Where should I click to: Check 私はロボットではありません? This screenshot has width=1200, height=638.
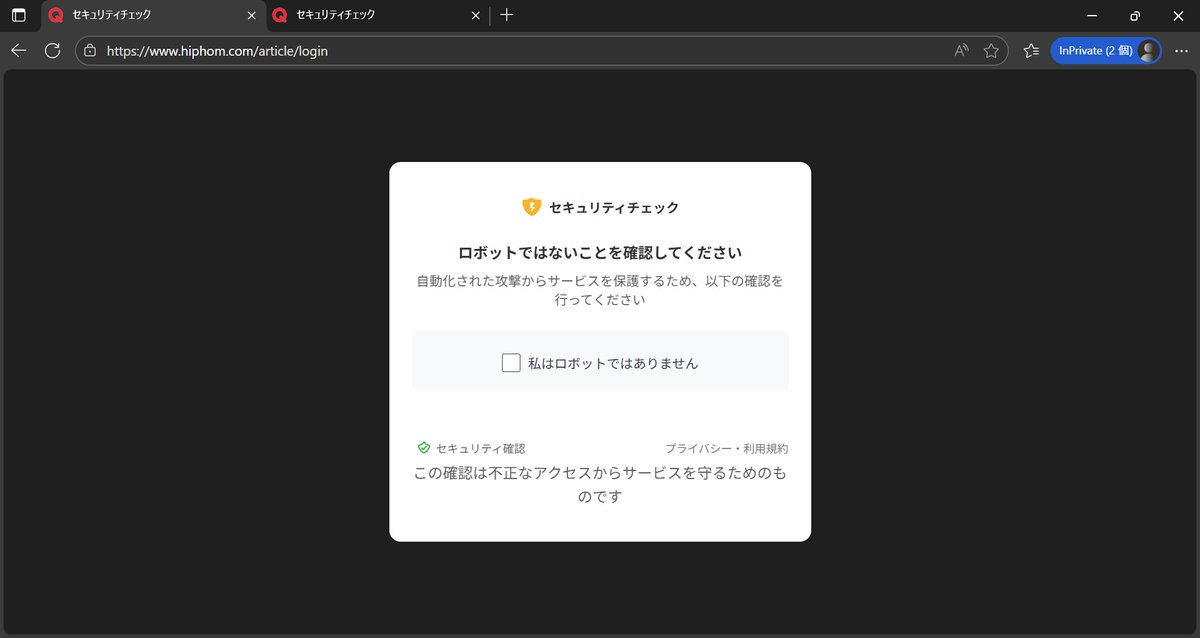(511, 362)
